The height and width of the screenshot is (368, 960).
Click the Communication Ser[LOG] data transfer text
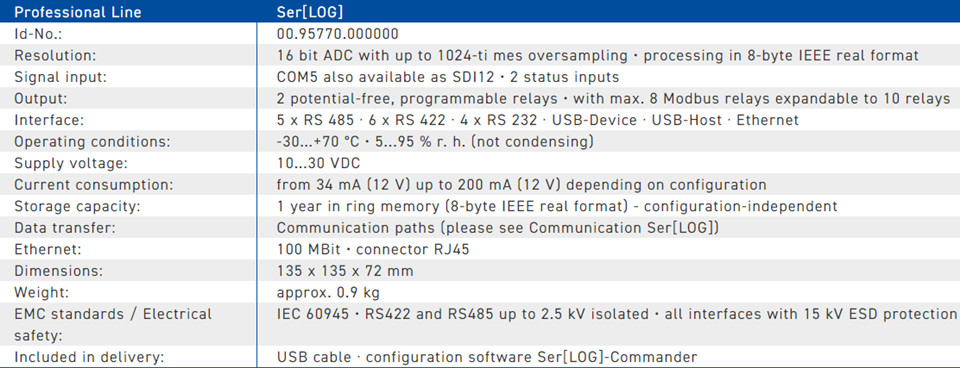click(x=498, y=228)
